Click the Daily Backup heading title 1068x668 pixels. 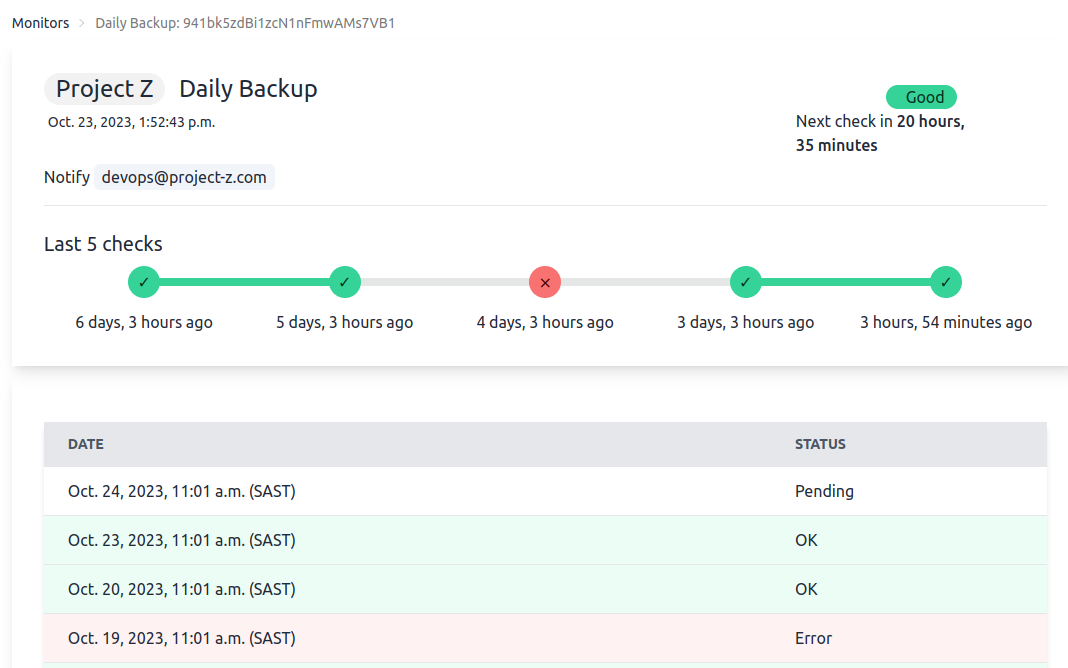point(248,89)
